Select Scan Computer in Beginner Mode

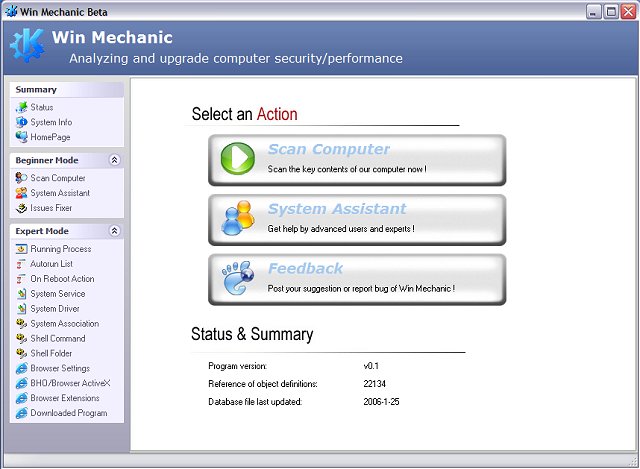coord(58,178)
